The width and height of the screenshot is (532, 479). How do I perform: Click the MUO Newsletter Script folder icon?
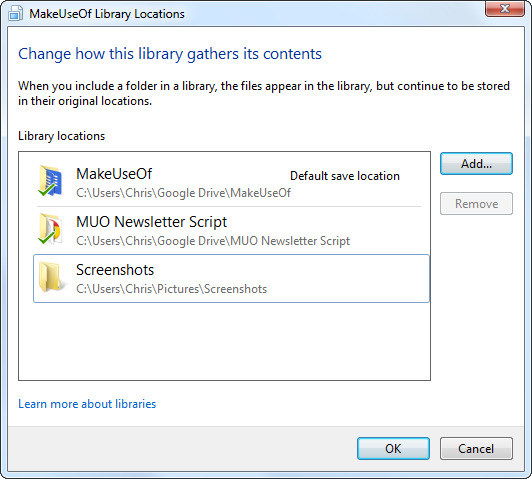click(50, 229)
